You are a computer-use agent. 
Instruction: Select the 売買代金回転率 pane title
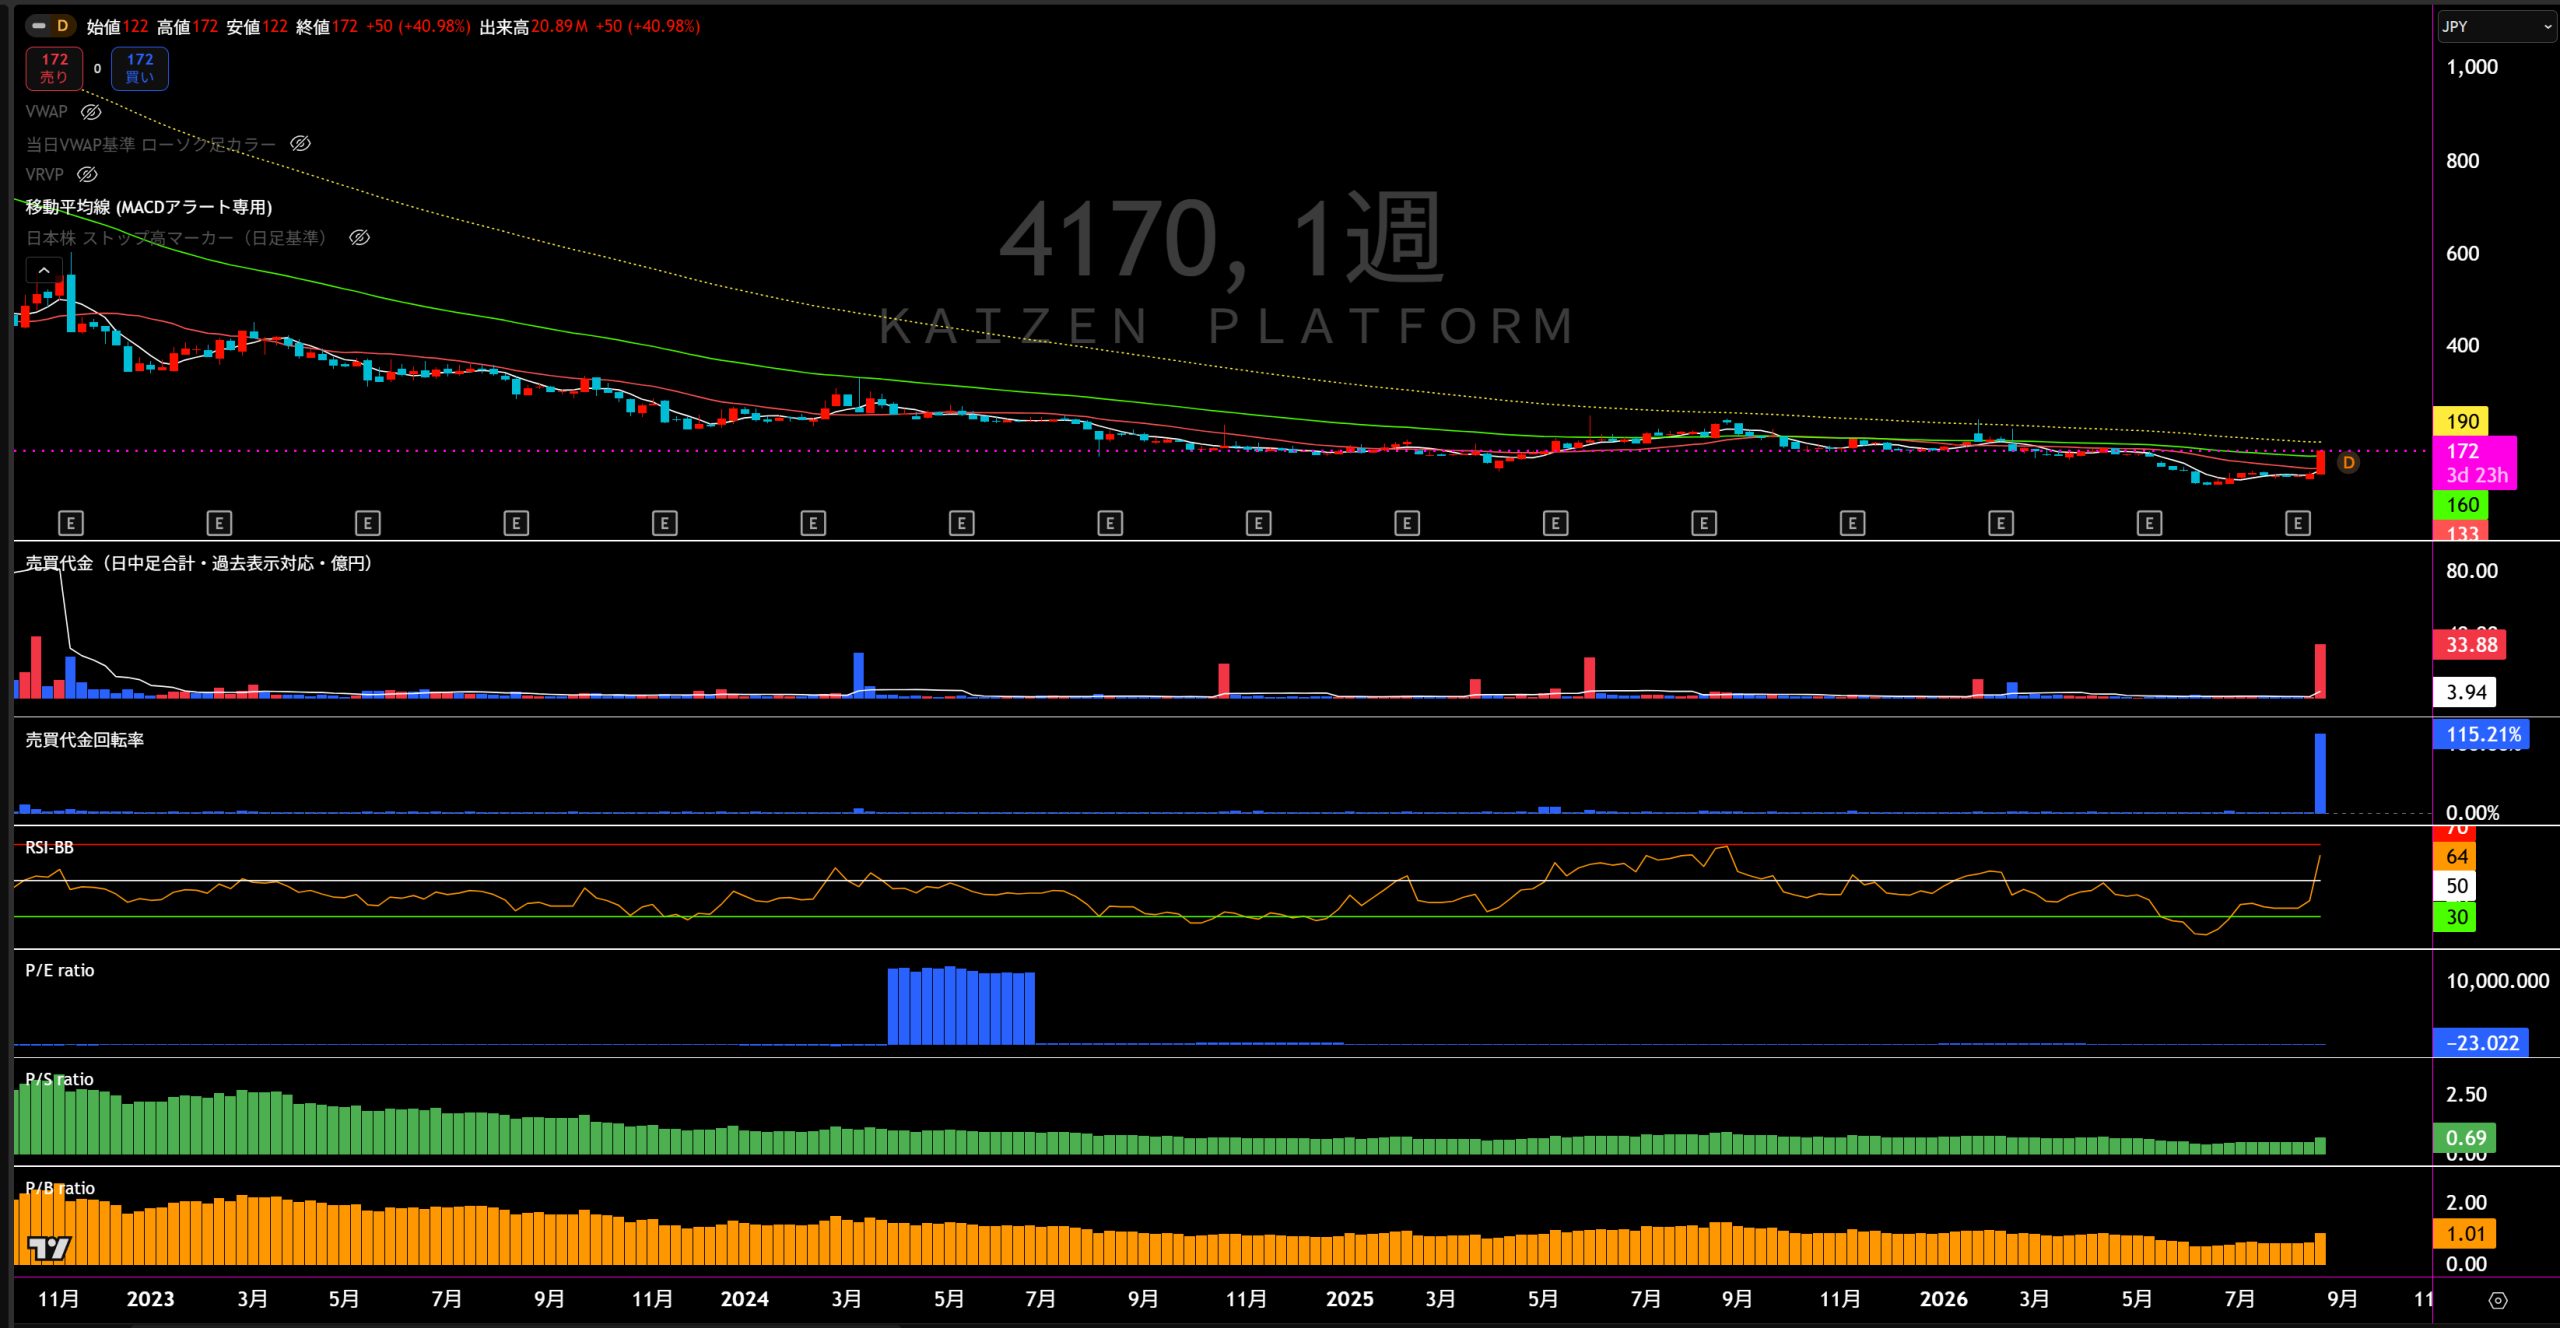point(85,740)
